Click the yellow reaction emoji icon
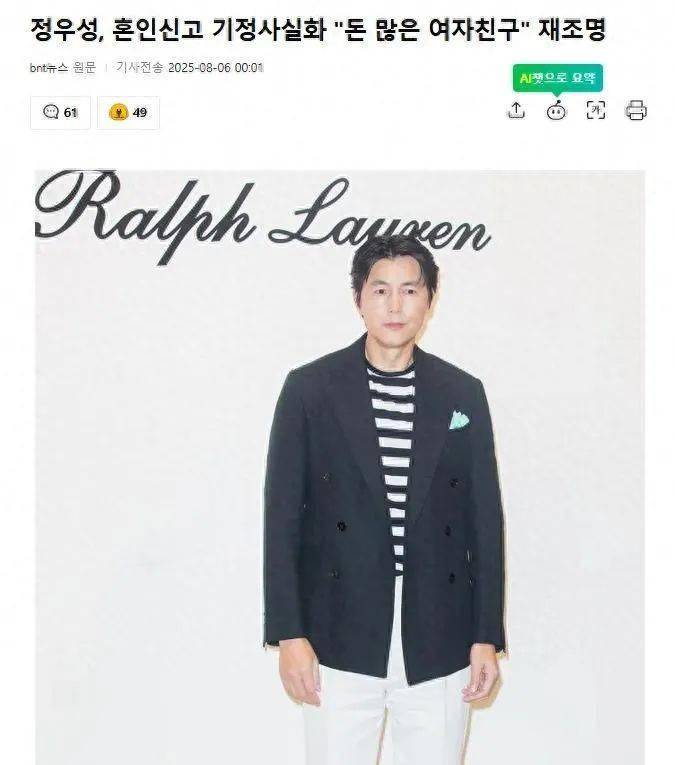 point(119,112)
